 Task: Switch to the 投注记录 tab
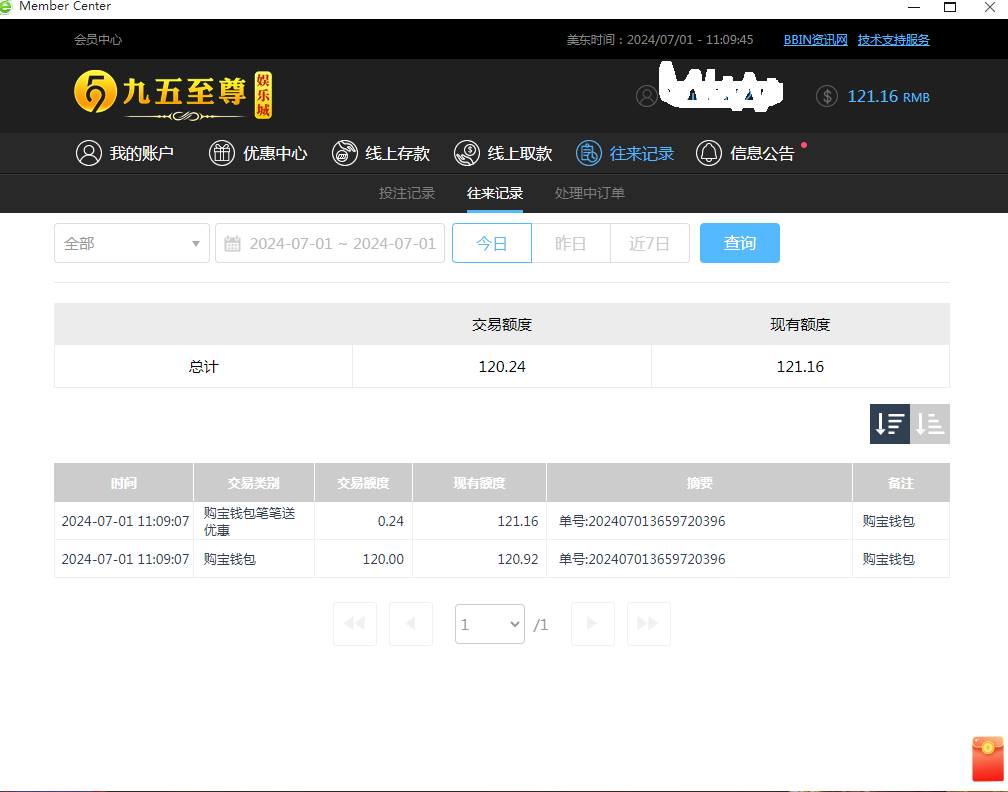click(406, 193)
